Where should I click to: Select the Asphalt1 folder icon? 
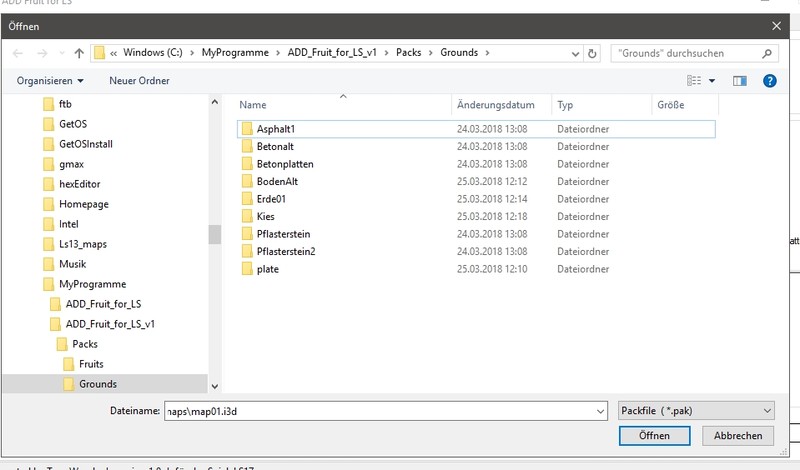click(247, 129)
